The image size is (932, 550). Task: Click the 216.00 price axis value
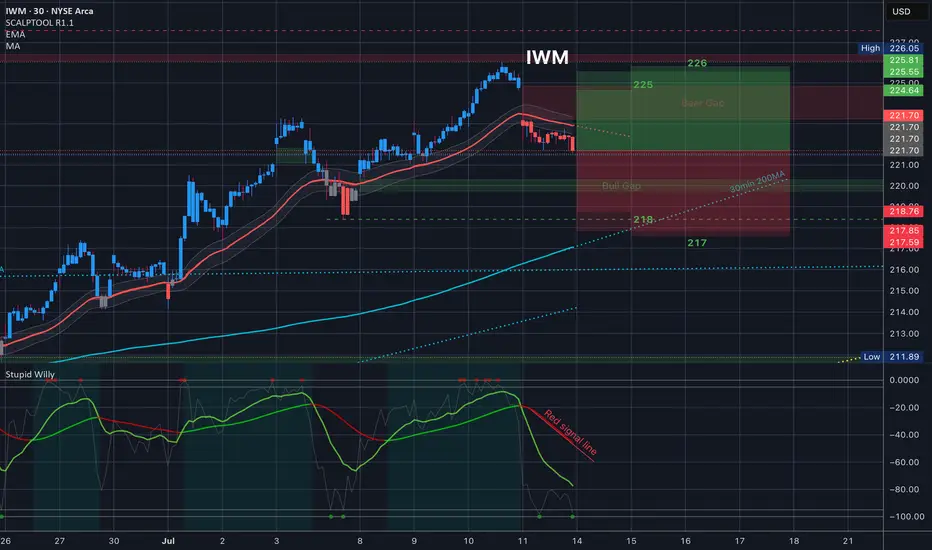pos(904,270)
